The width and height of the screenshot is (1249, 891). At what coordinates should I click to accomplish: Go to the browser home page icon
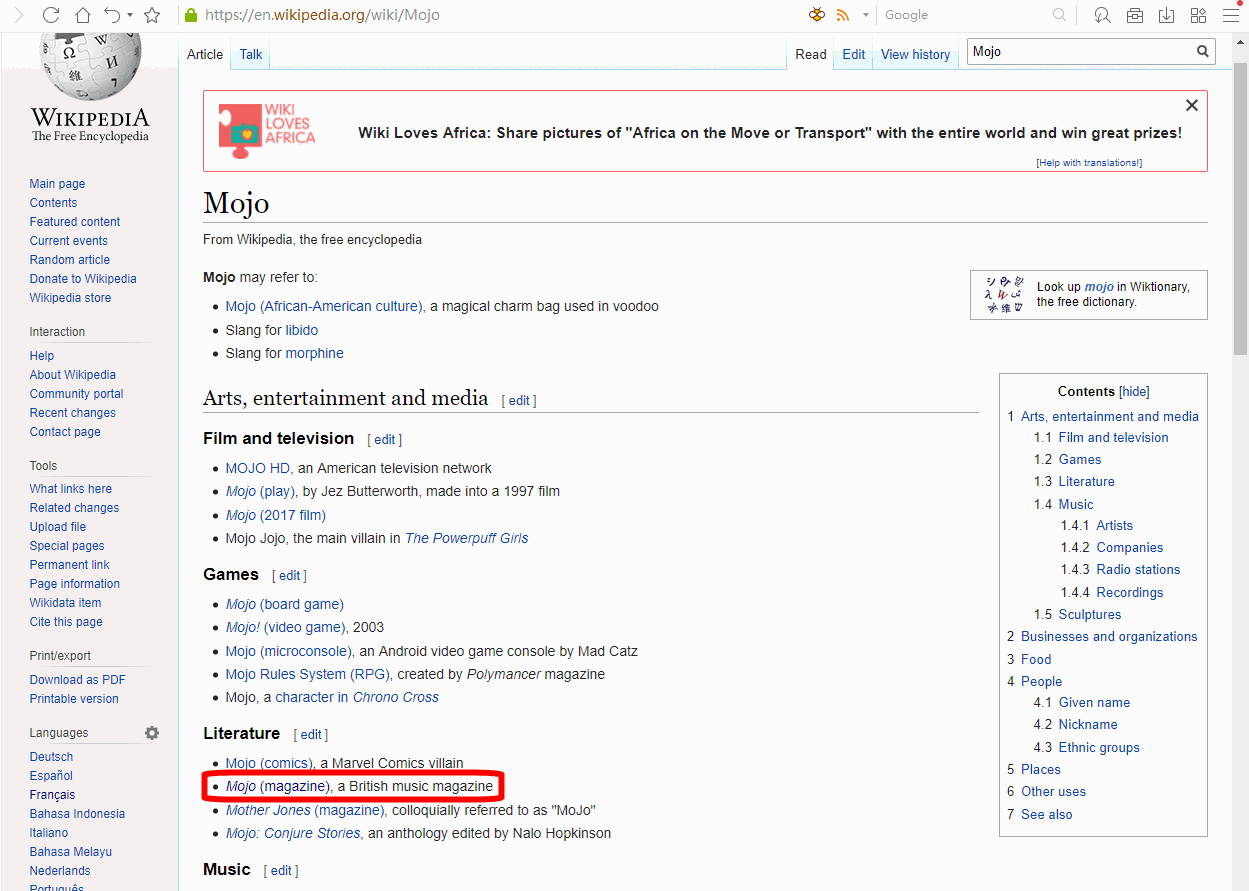(x=83, y=15)
